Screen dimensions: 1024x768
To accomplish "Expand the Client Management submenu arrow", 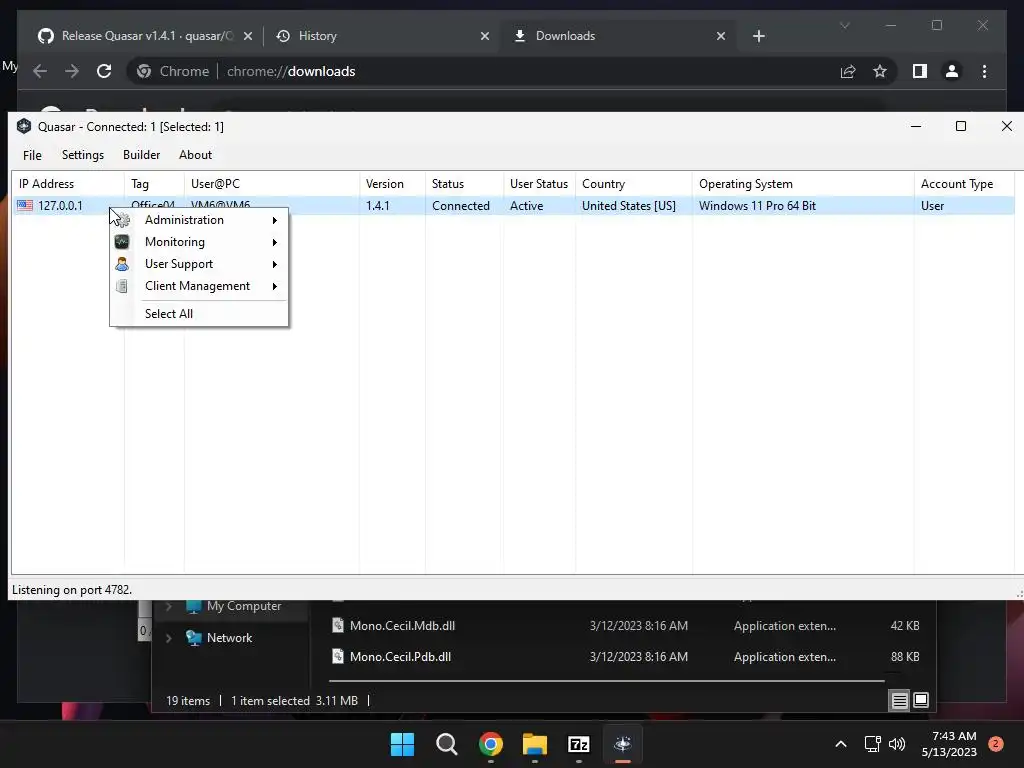I will 275,286.
